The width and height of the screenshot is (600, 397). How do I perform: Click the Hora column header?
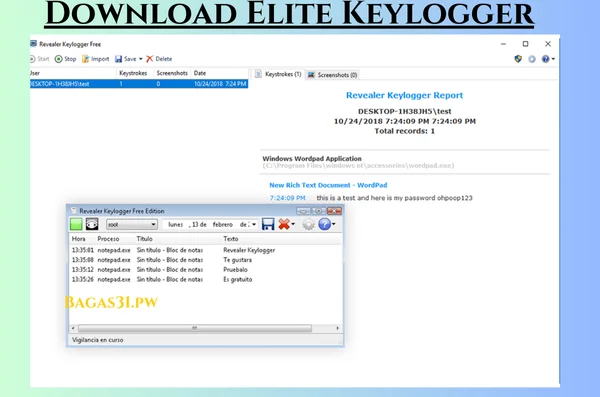[79, 239]
